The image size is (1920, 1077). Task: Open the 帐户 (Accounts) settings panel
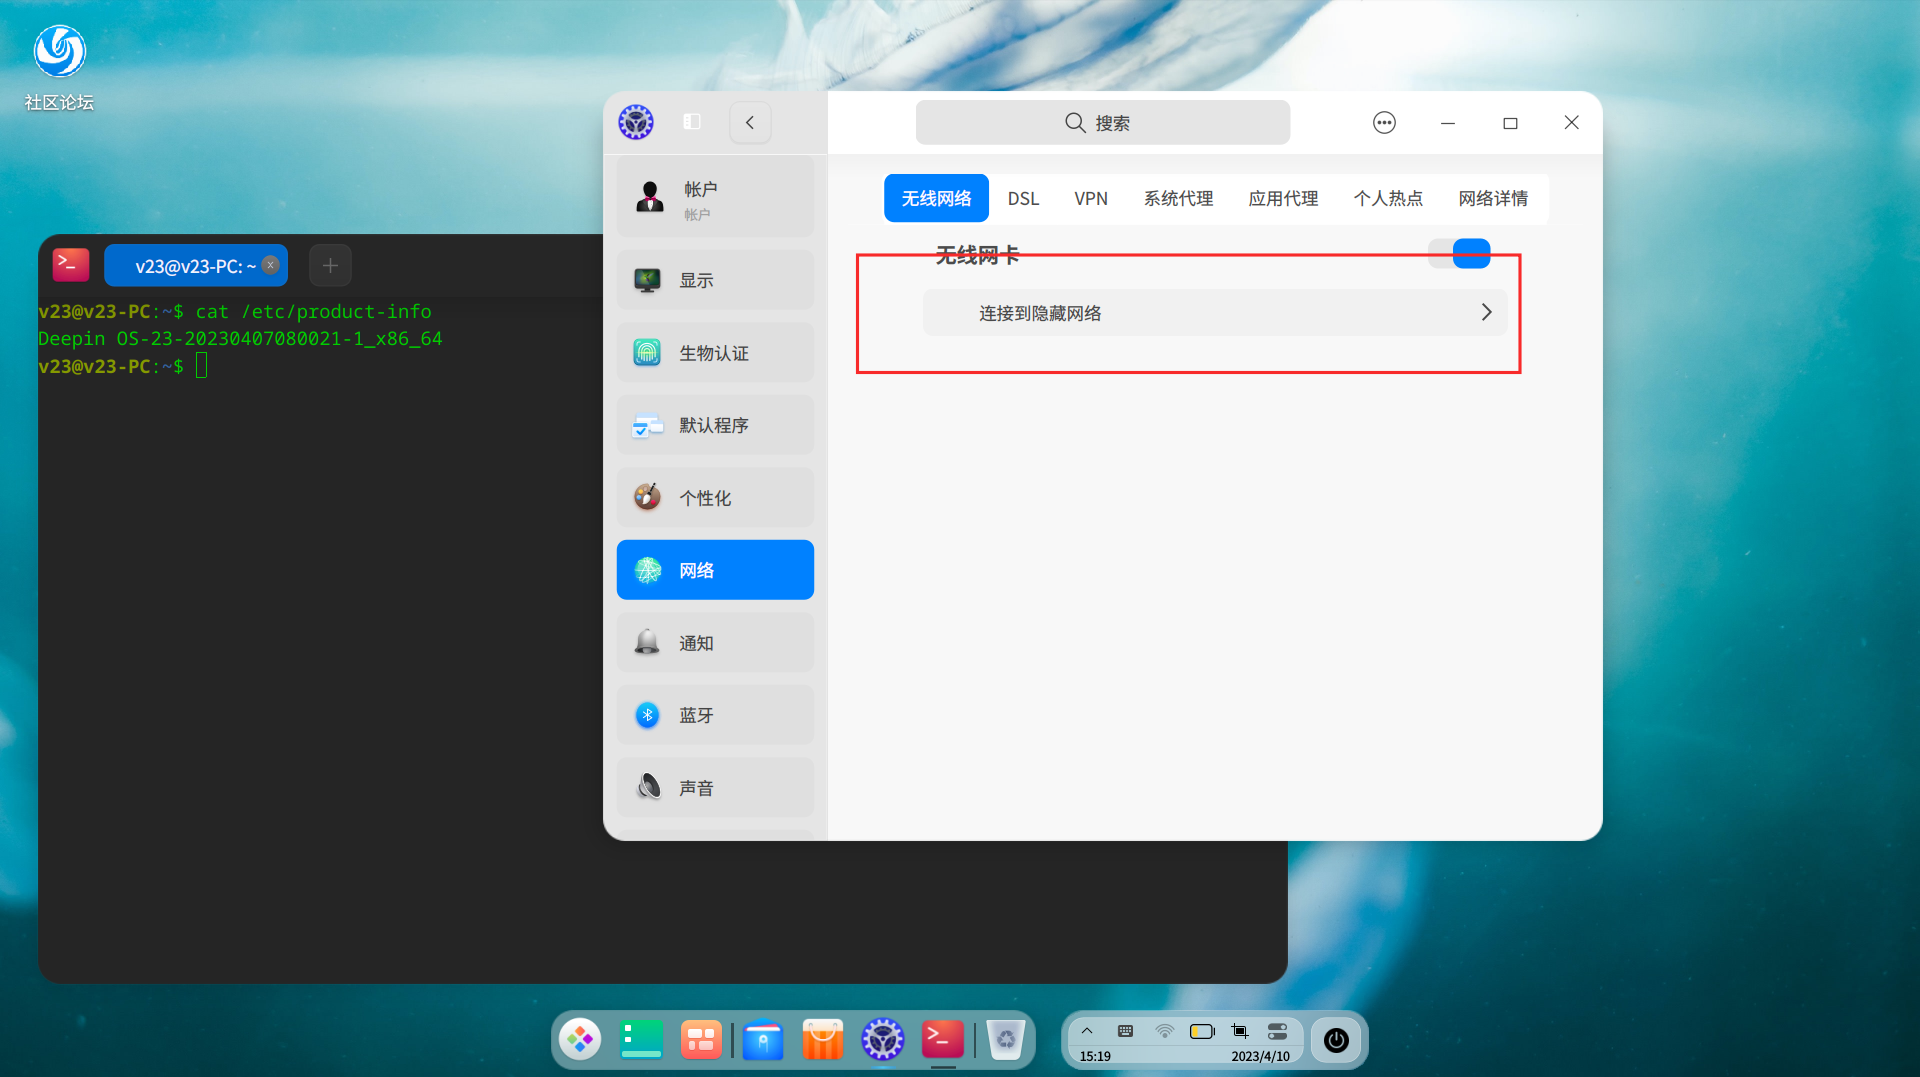[x=714, y=196]
